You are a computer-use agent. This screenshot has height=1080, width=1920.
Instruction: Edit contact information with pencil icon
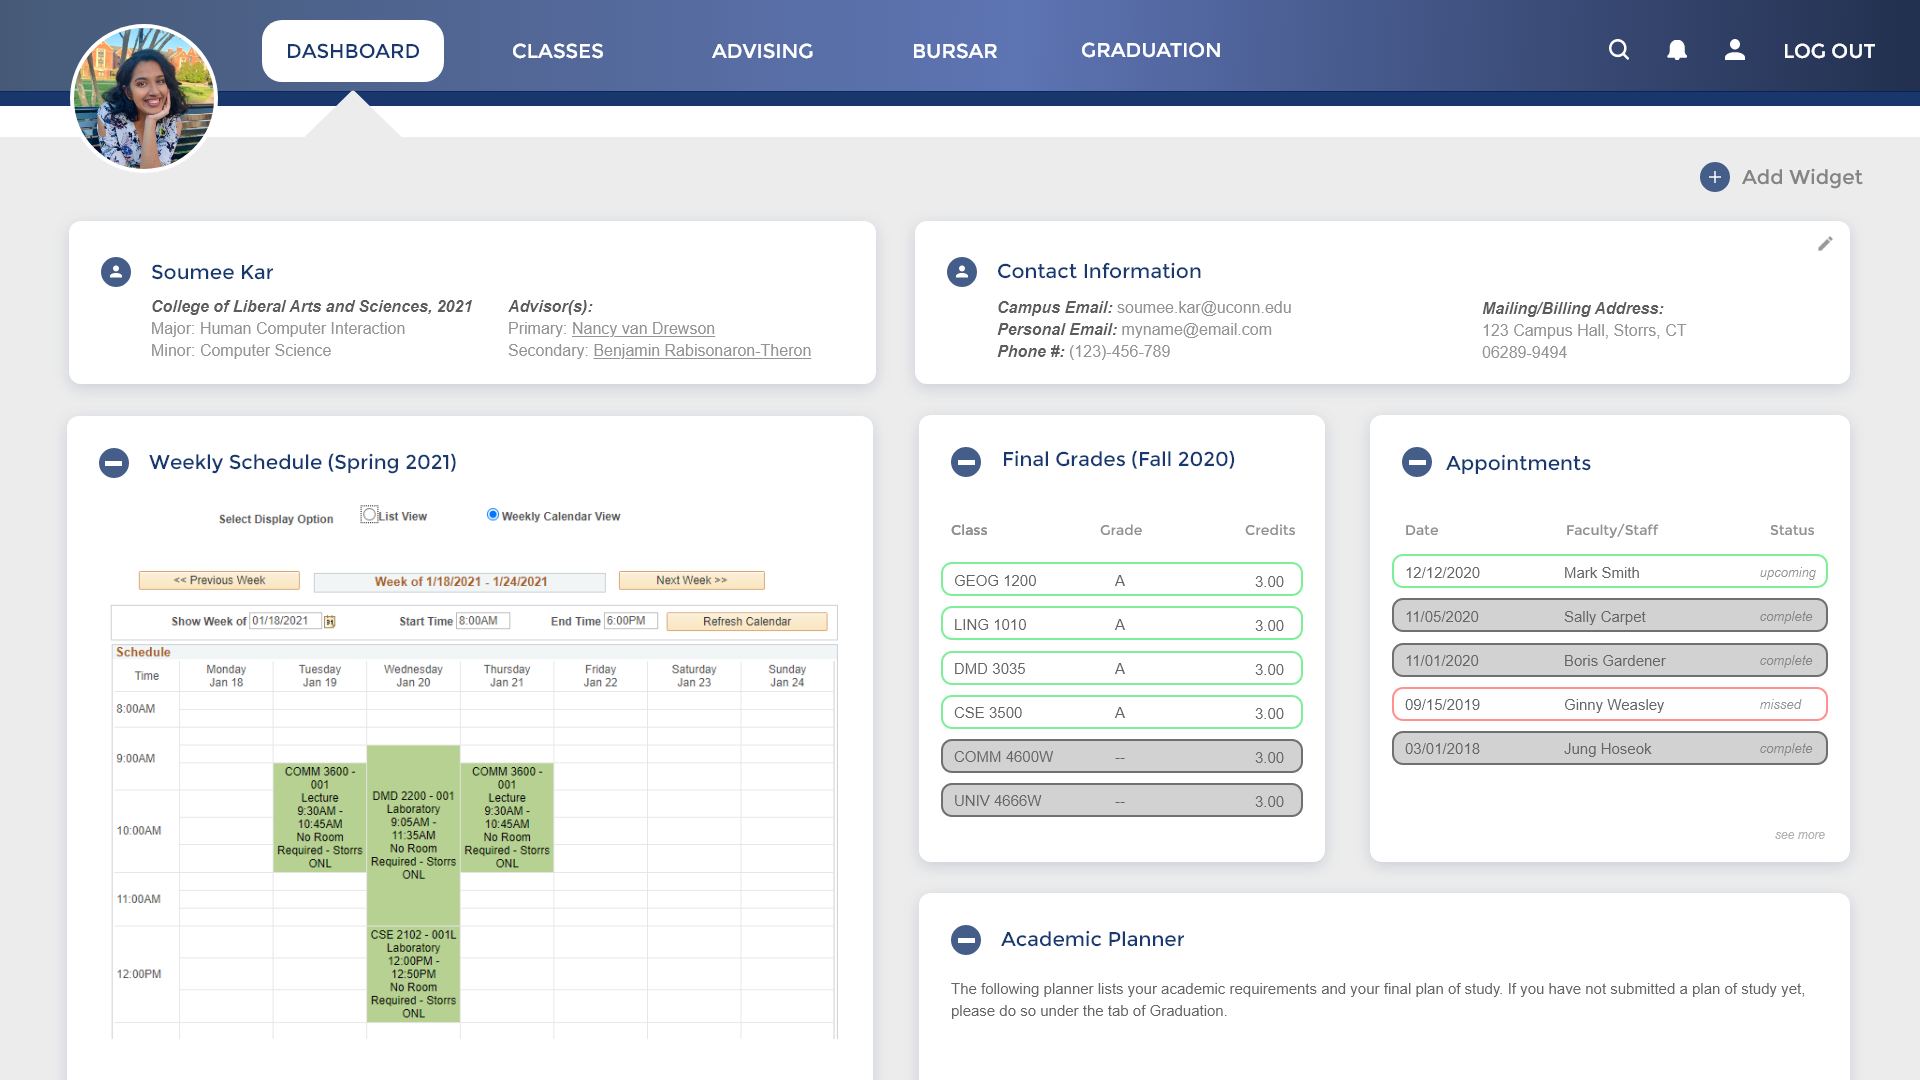tap(1825, 244)
